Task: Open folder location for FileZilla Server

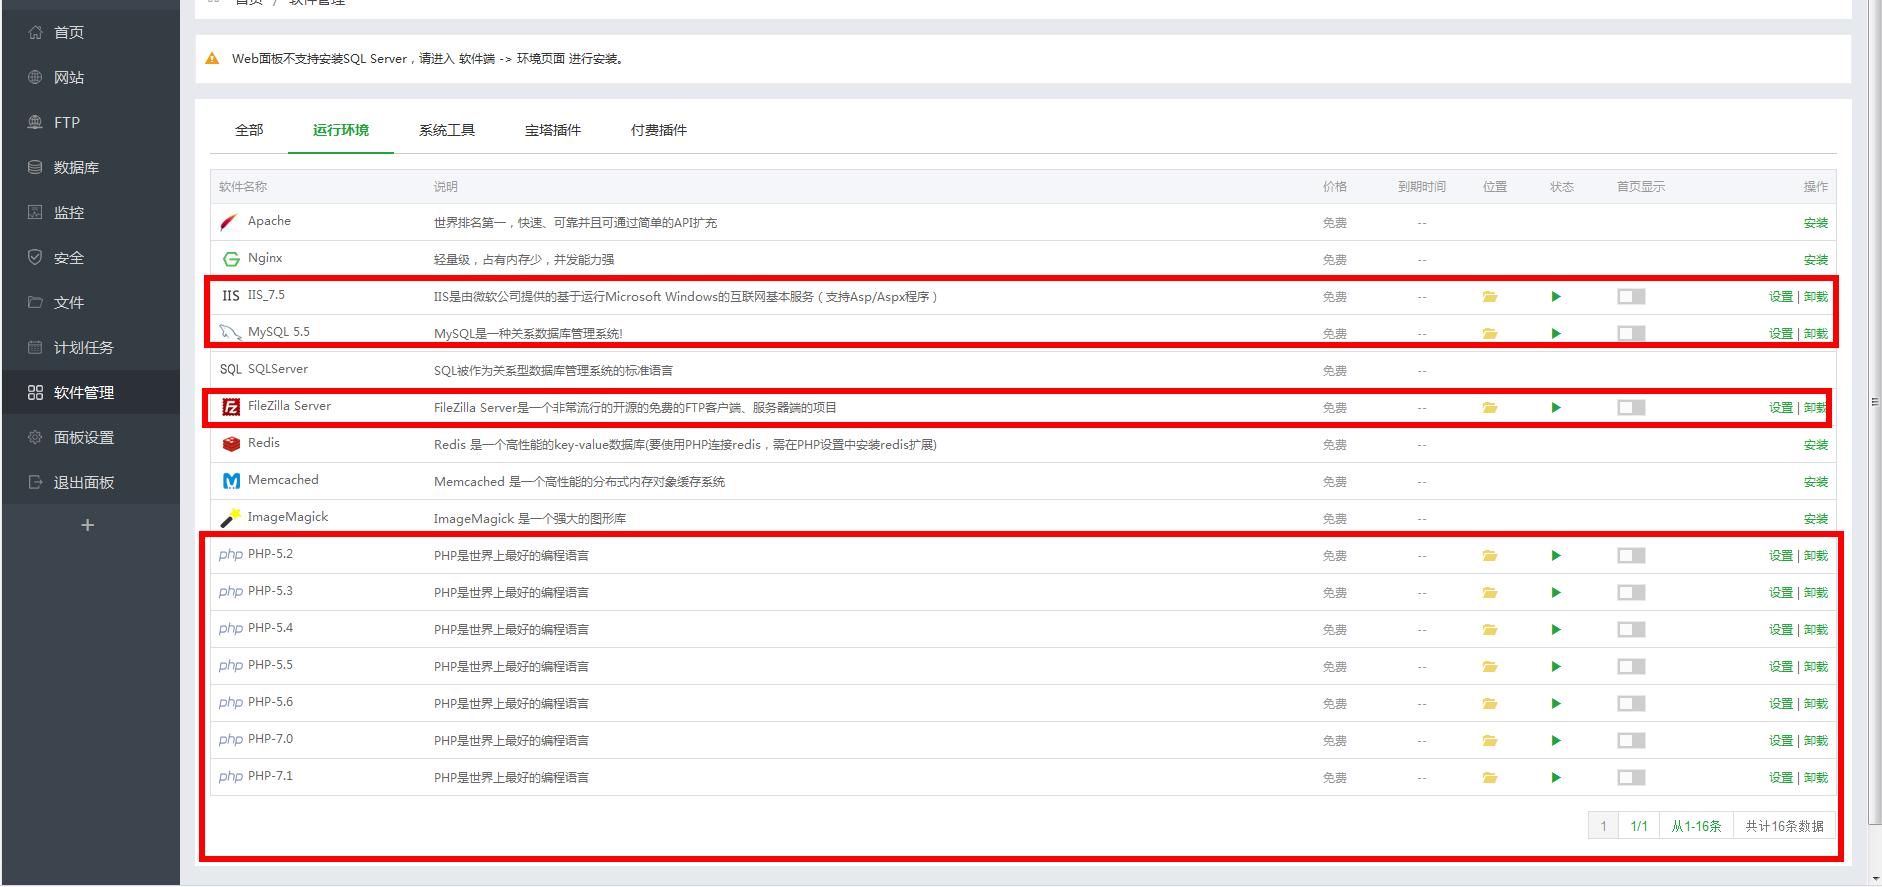Action: tap(1490, 408)
